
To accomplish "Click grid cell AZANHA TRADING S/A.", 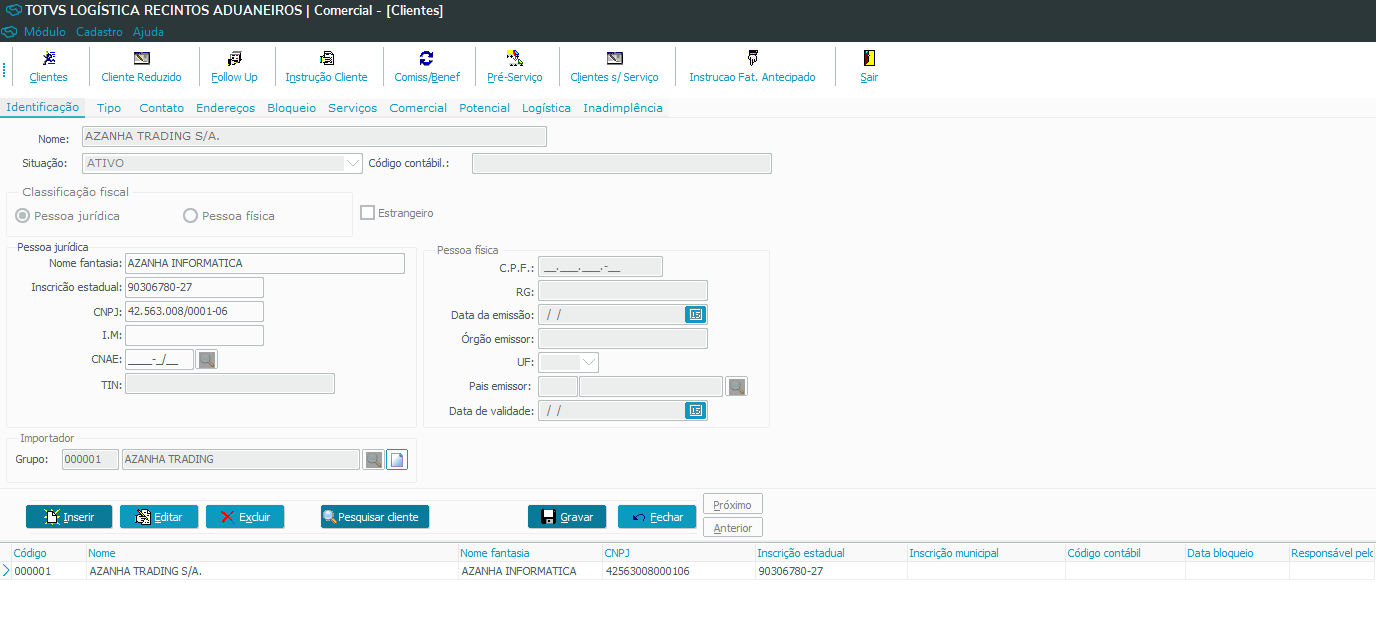I will pyautogui.click(x=271, y=571).
